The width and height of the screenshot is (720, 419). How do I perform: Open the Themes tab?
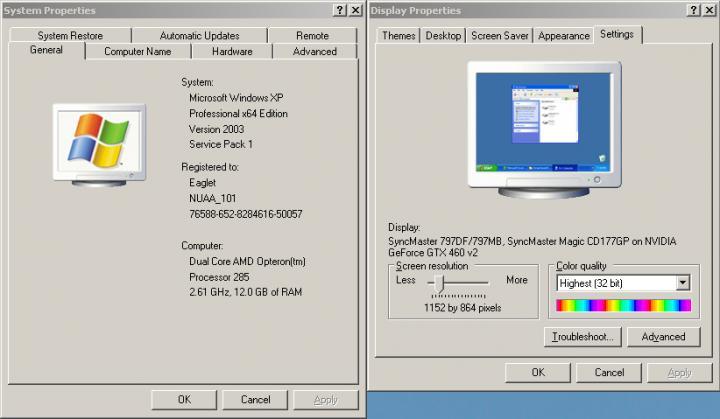click(x=398, y=36)
